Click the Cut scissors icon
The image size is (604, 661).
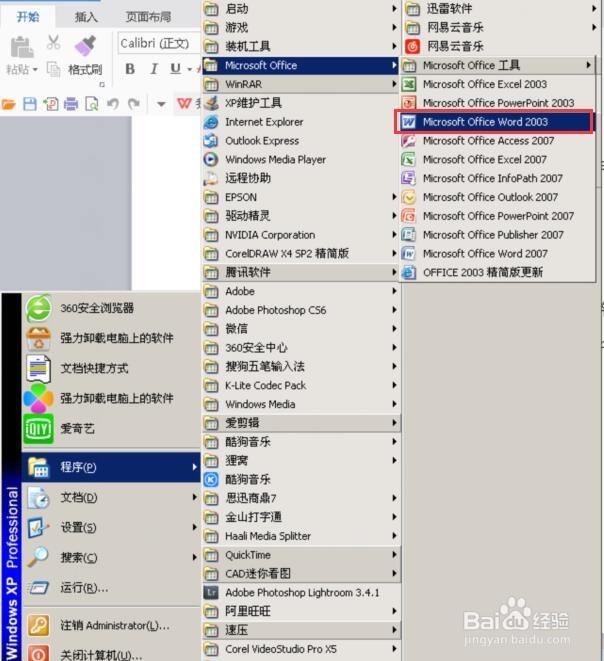[53, 42]
